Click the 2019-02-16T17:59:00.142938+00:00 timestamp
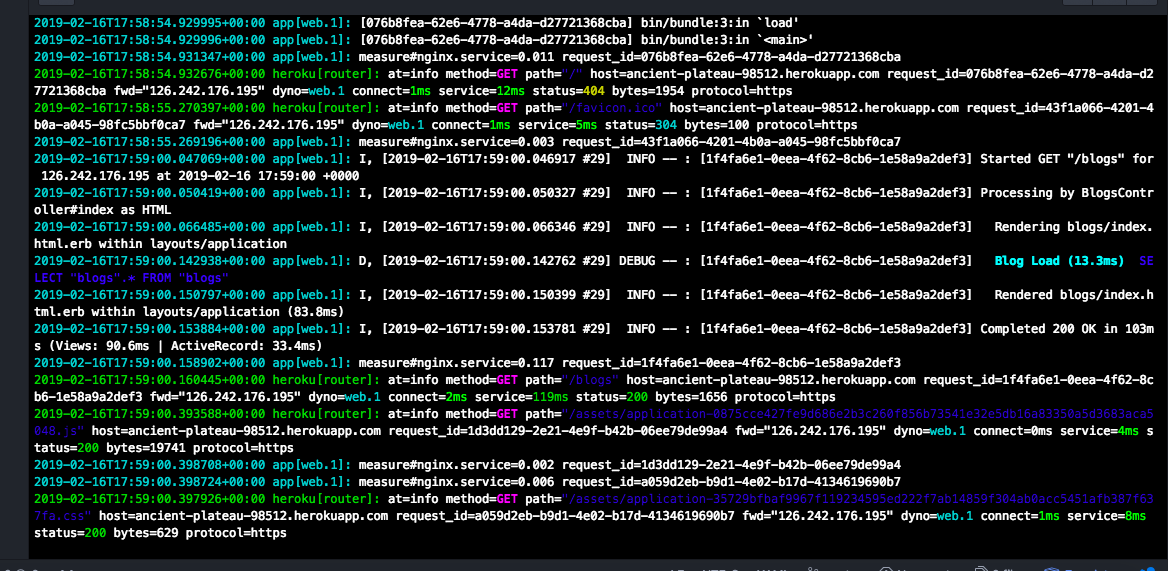This screenshot has height=571, width=1168. click(150, 263)
